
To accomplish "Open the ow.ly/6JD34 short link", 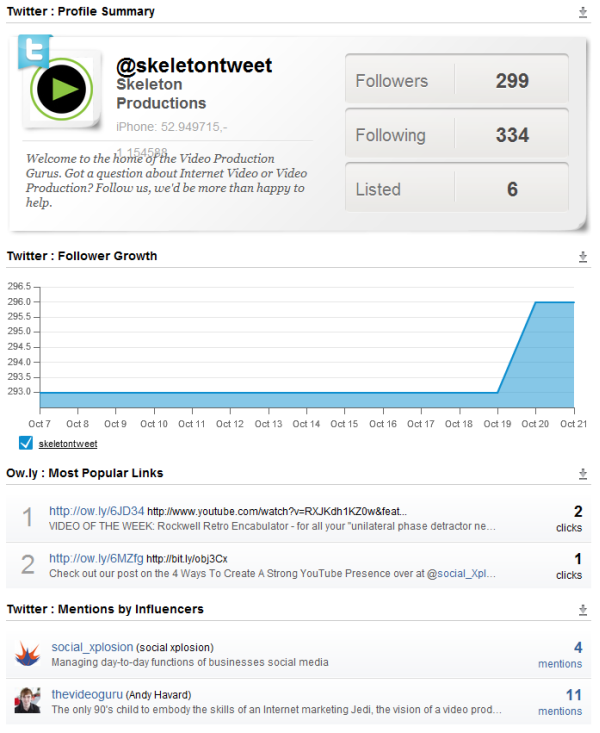I will pos(96,511).
